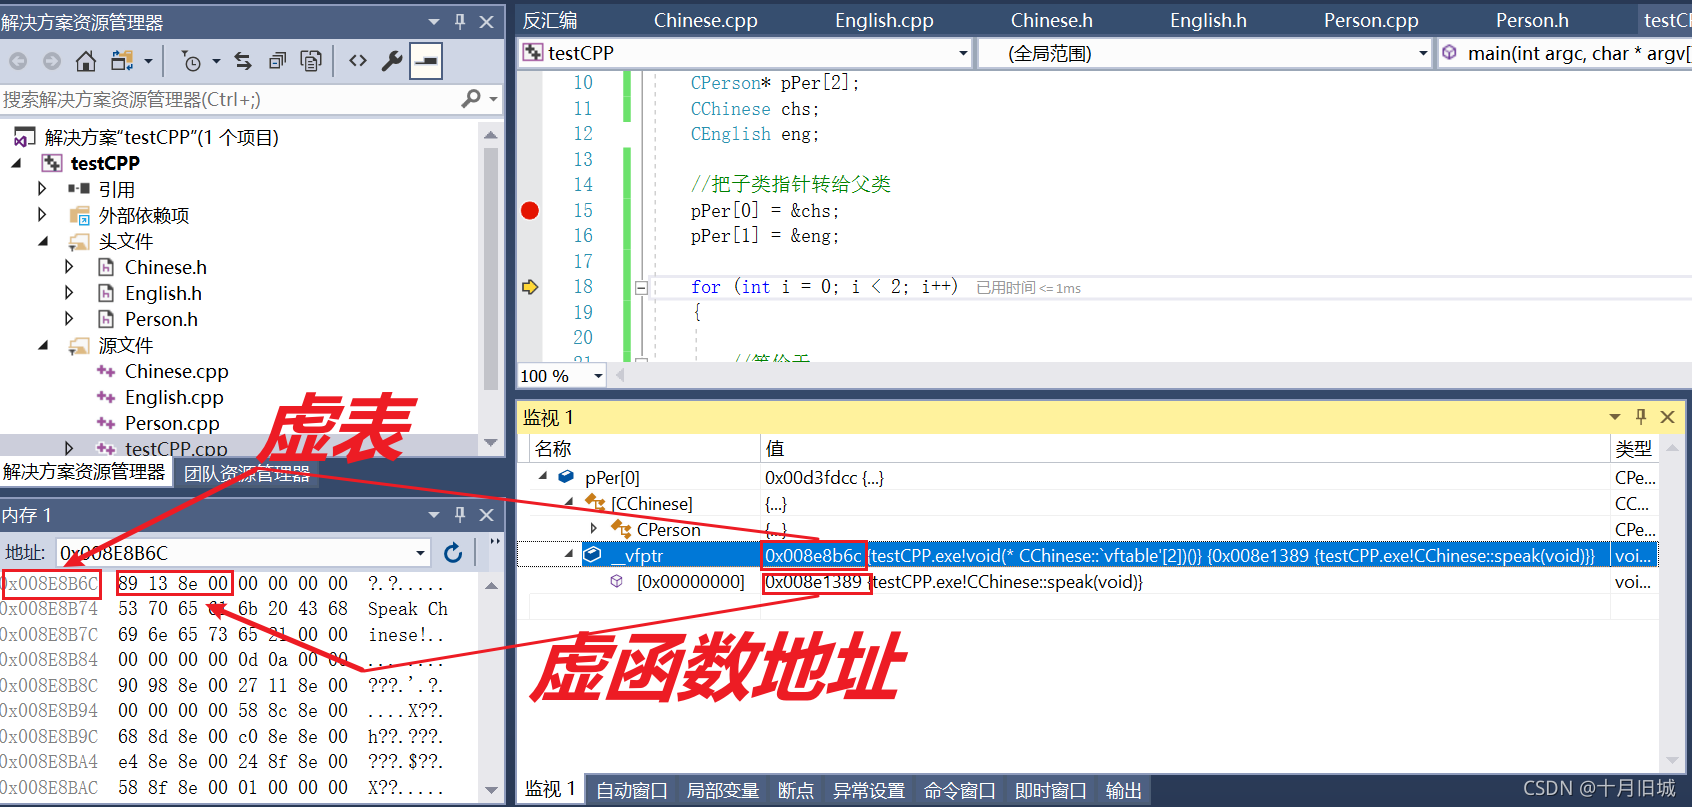Switch to the 异常设置 tab
Viewport: 1692px width, 807px height.
click(x=869, y=790)
